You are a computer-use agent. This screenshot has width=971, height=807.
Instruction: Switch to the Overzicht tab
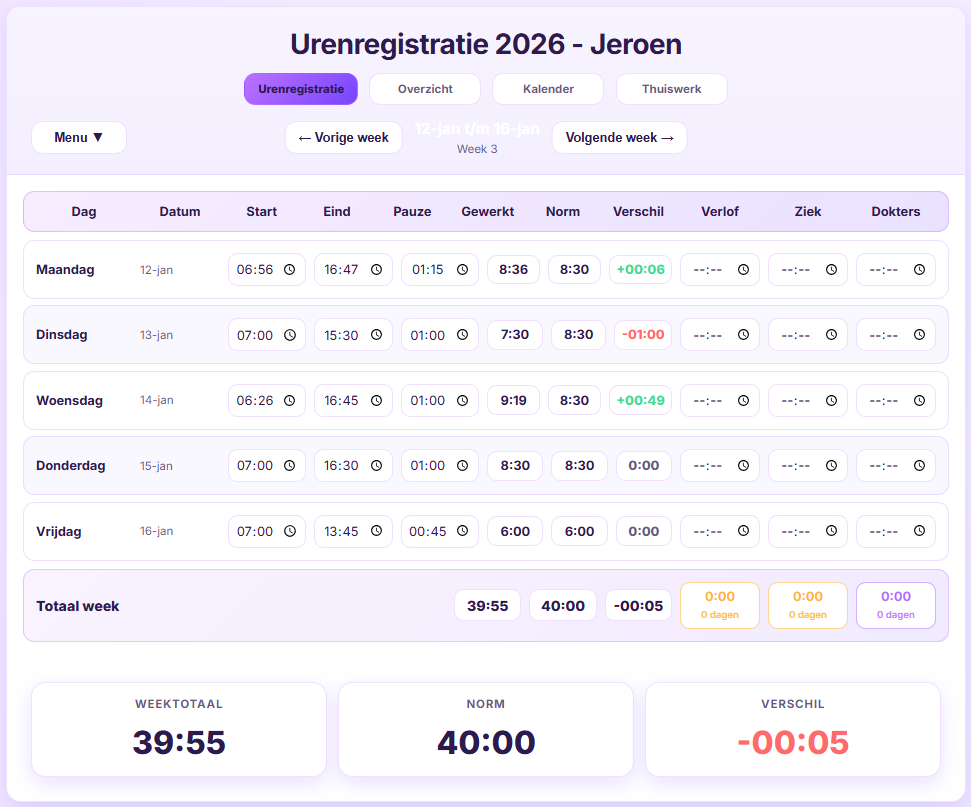[424, 88]
